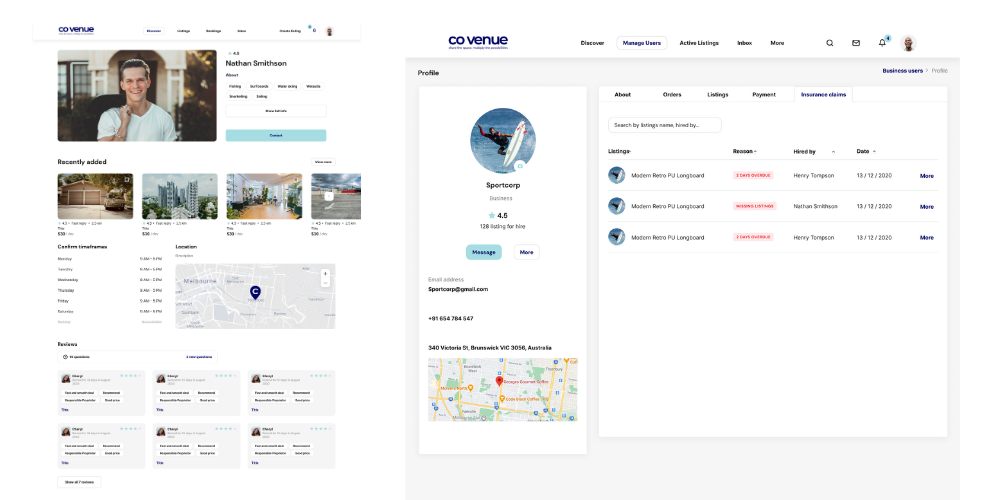This screenshot has height=500, width=1000.
Task: Click the Business users breadcrumb link
Action: 902,71
